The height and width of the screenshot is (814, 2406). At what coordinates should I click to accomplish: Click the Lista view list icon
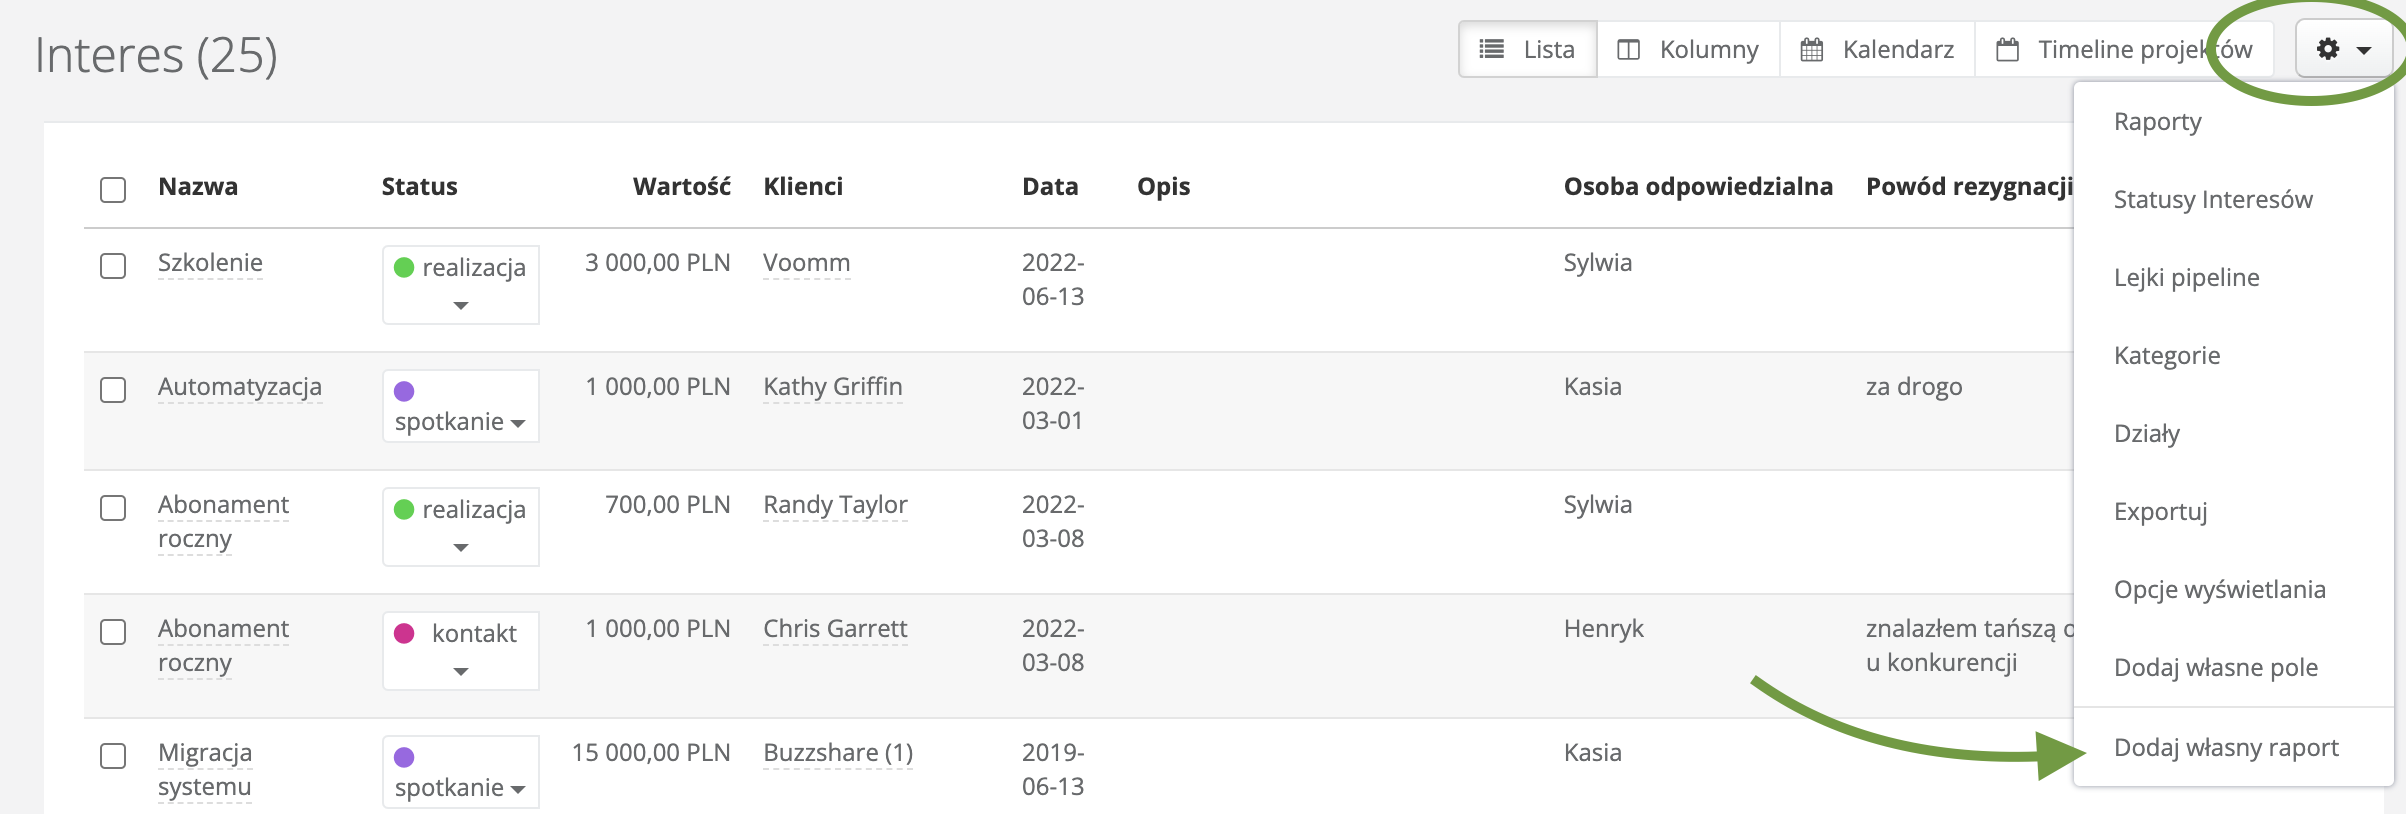click(x=1491, y=49)
